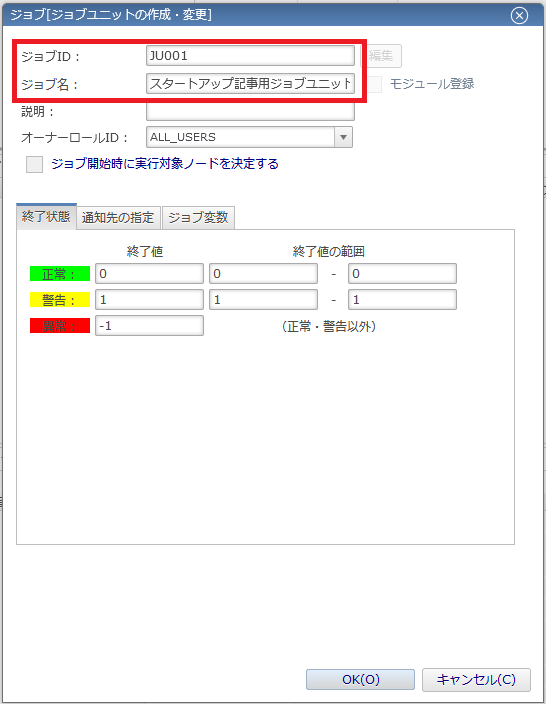Viewport: 546px width, 704px height.
Task: Open the 通知先の指定 tab
Action: (118, 218)
